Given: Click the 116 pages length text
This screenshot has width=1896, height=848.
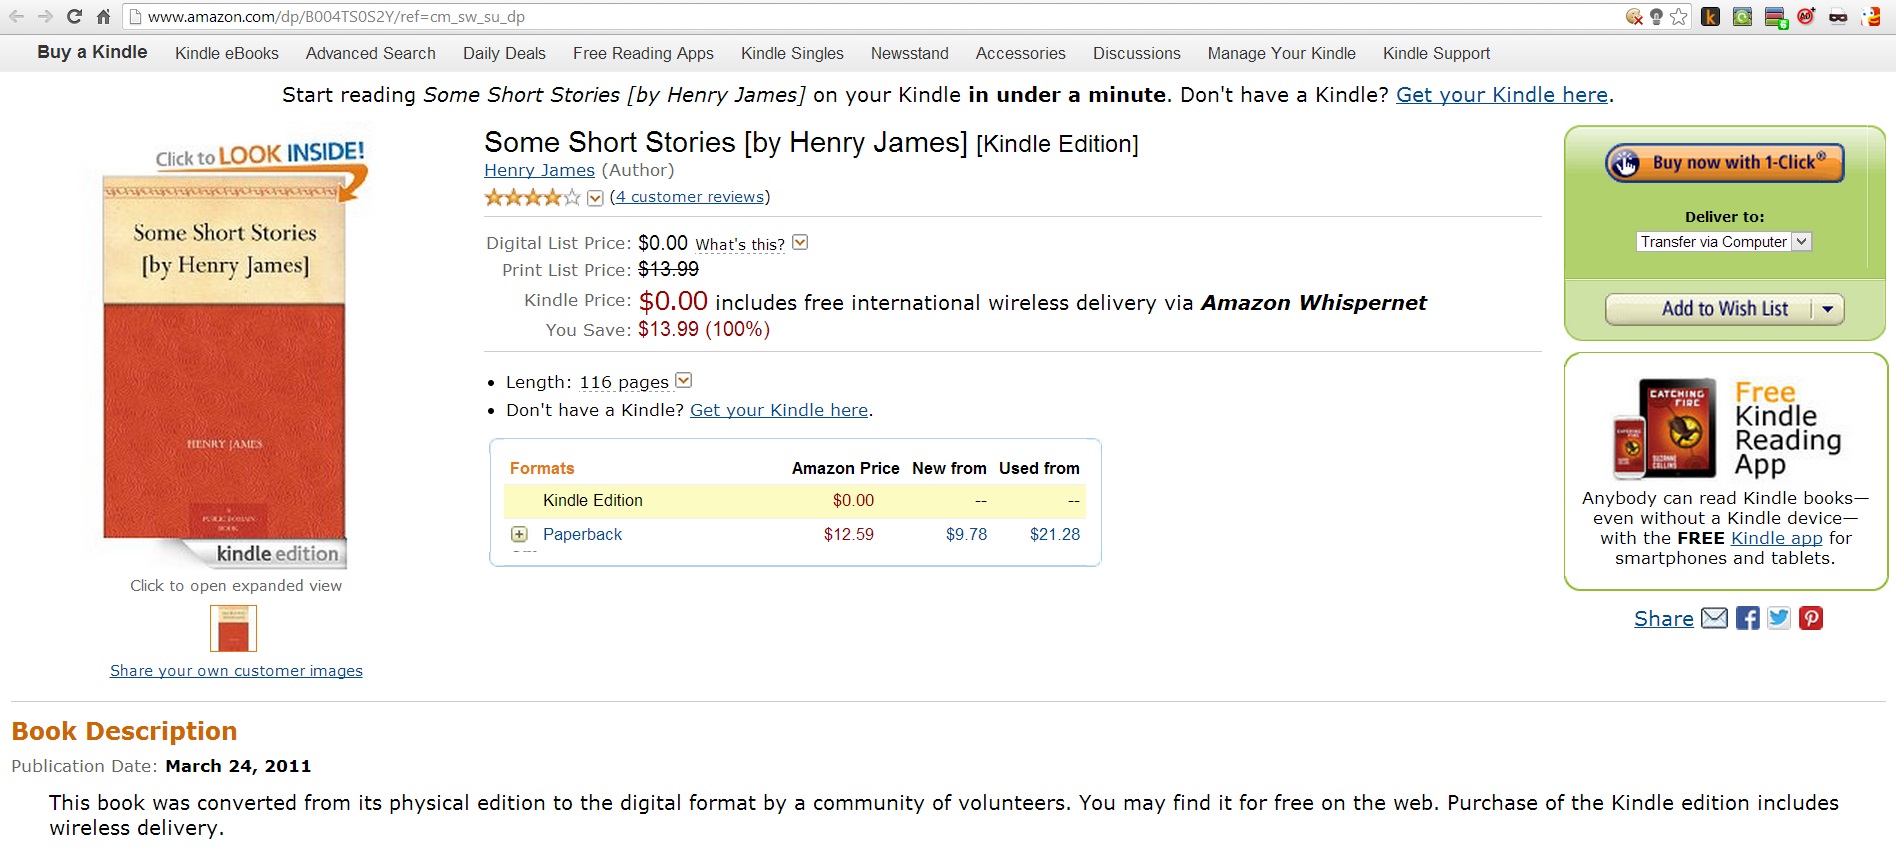Looking at the screenshot, I should pyautogui.click(x=624, y=382).
